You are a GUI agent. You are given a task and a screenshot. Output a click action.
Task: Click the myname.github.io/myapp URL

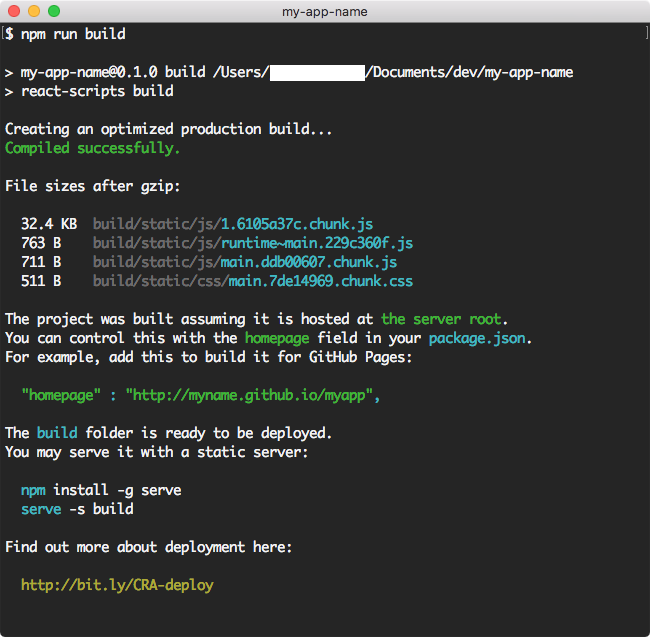pos(251,395)
